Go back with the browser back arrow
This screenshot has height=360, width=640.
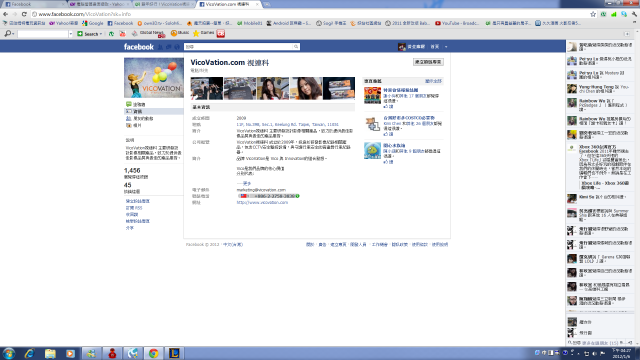6,14
